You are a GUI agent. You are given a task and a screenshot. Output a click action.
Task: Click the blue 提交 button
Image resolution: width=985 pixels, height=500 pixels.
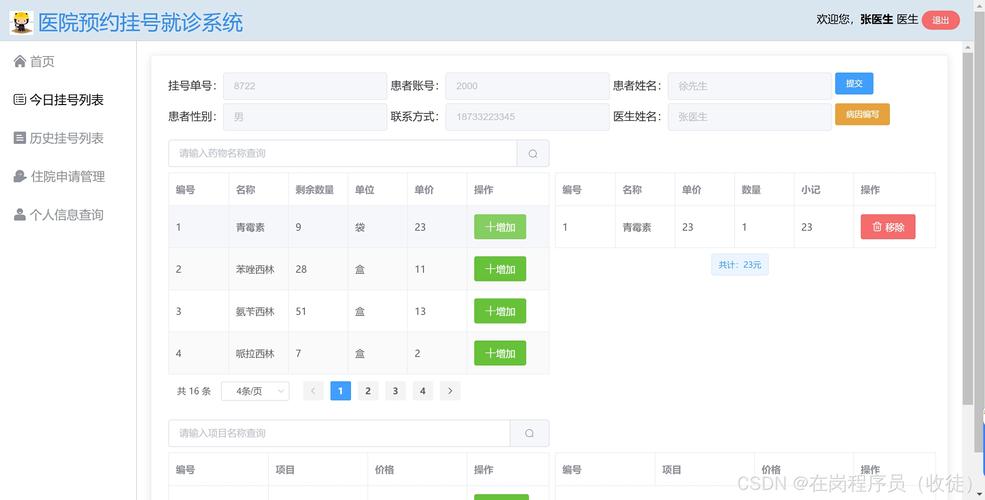click(854, 84)
